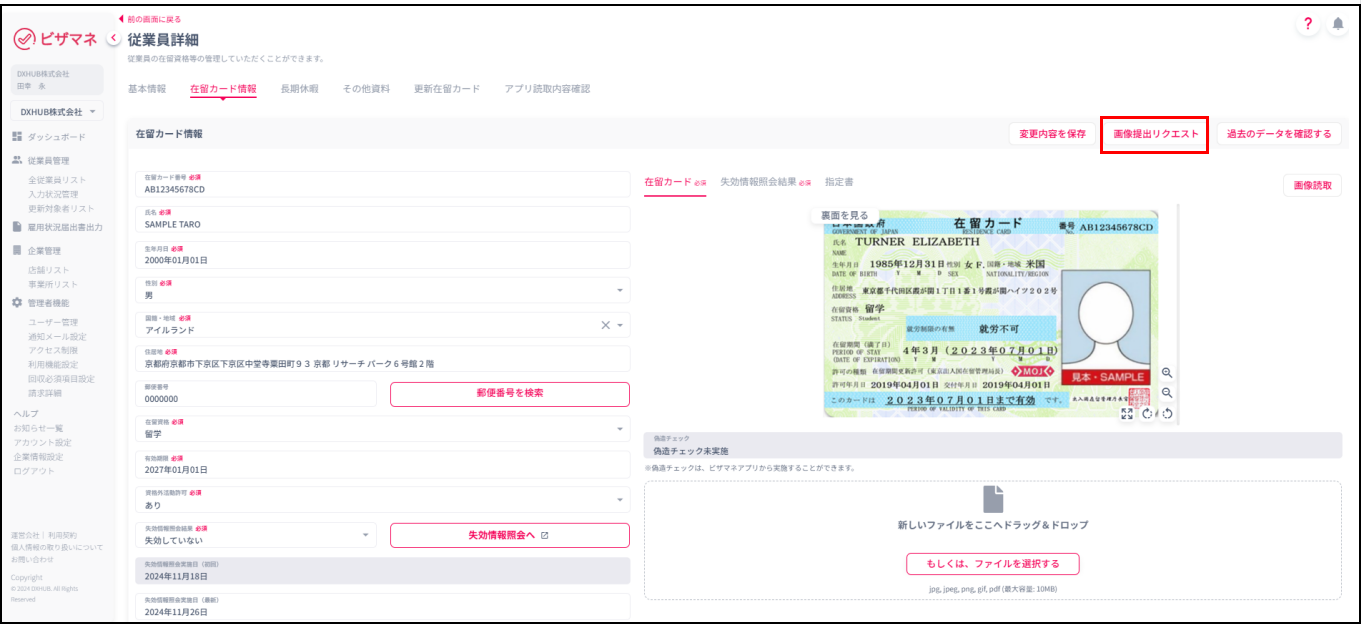Expand the 性別 dropdown
1361x624 pixels.
tap(382, 290)
